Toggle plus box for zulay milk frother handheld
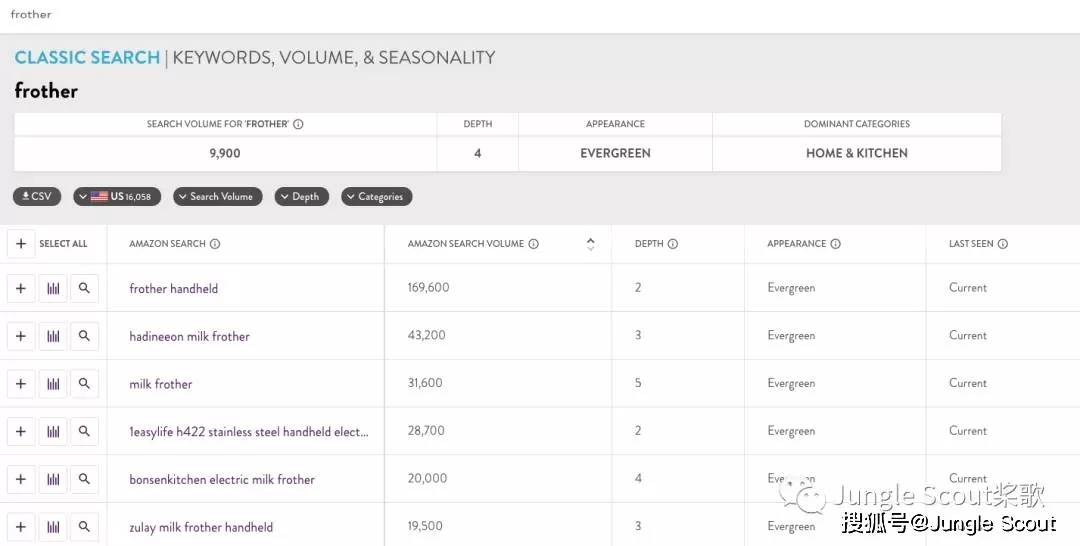The width and height of the screenshot is (1080, 546). pos(21,527)
